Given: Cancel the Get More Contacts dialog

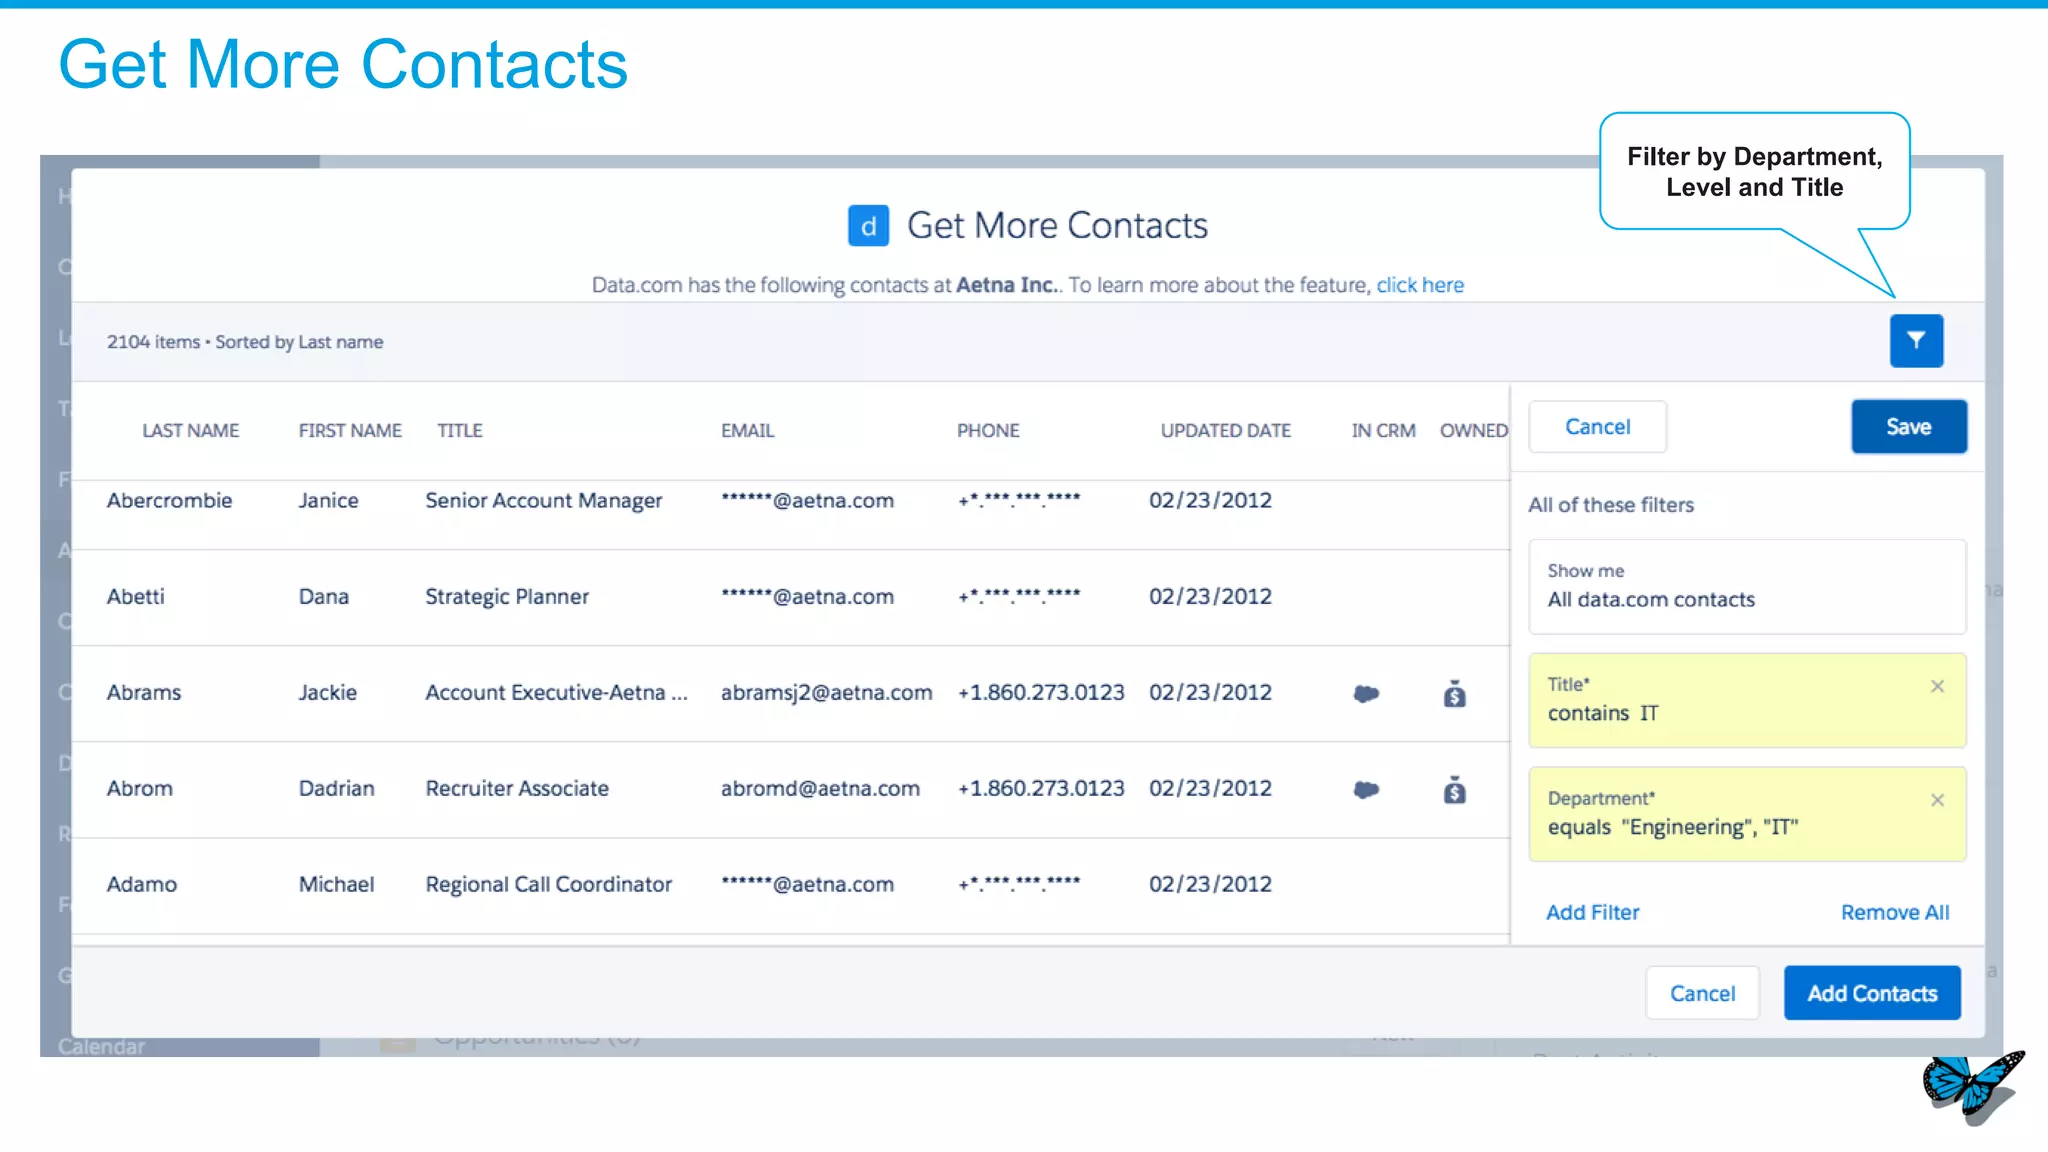Looking at the screenshot, I should 1702,993.
